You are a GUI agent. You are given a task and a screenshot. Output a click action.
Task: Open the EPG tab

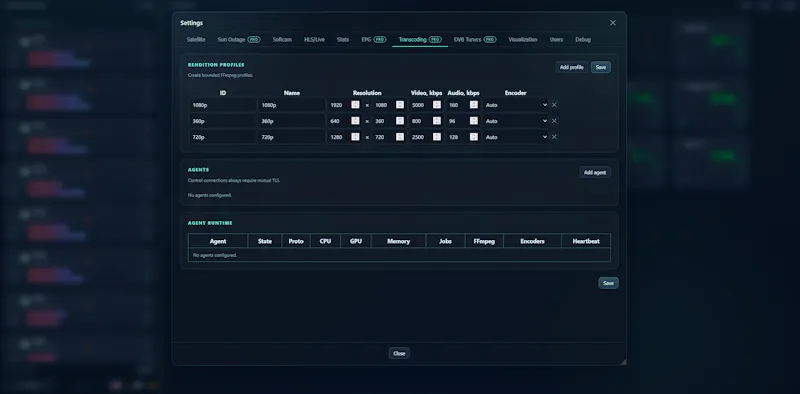(x=373, y=39)
